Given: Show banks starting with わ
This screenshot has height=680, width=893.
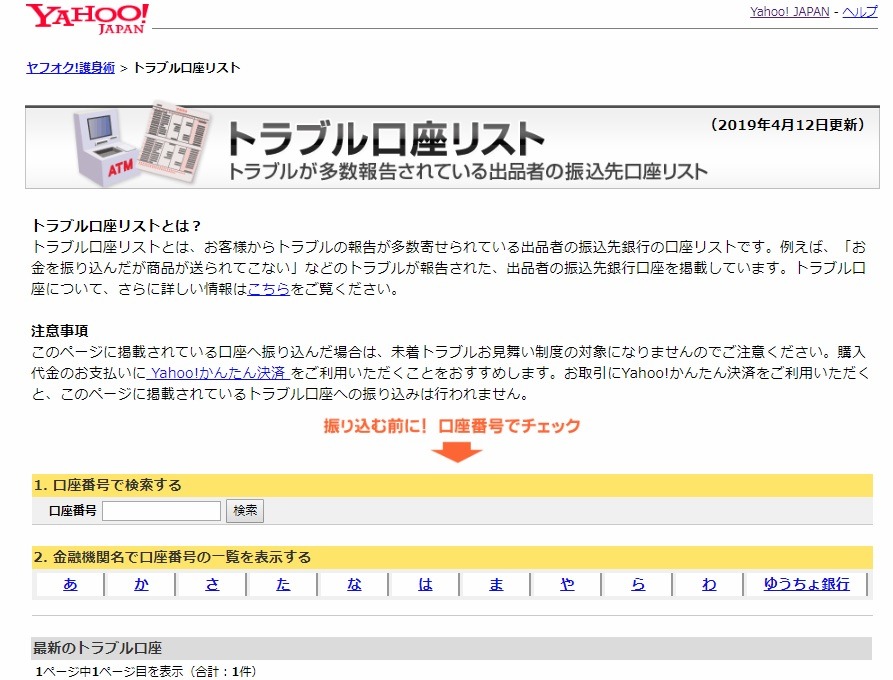Looking at the screenshot, I should [709, 584].
